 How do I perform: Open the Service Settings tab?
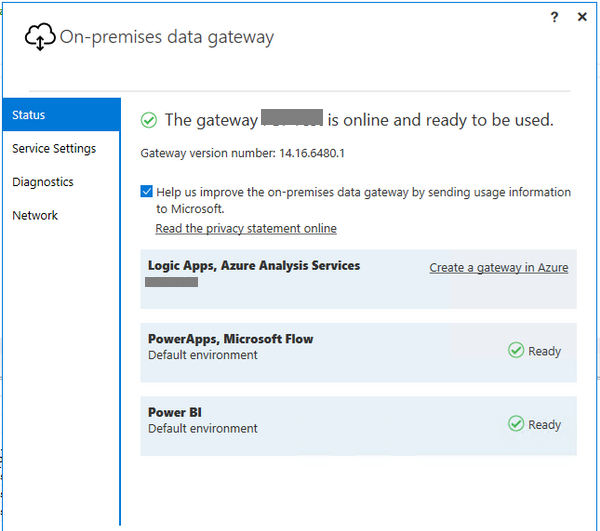54,148
